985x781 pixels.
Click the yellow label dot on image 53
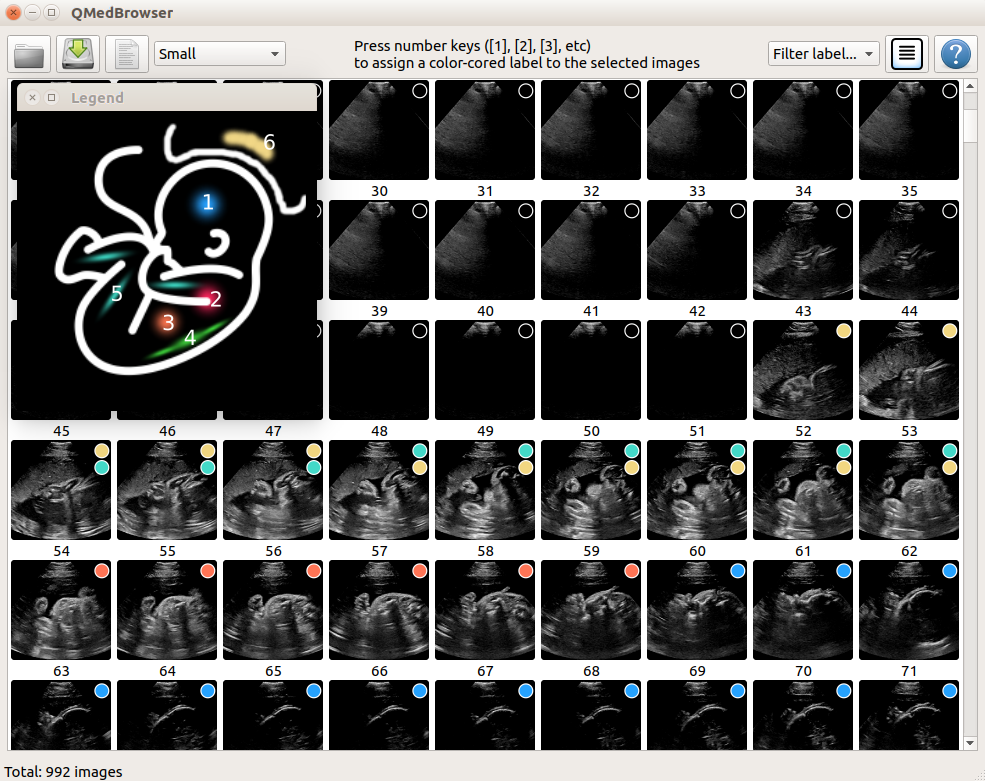coord(950,330)
